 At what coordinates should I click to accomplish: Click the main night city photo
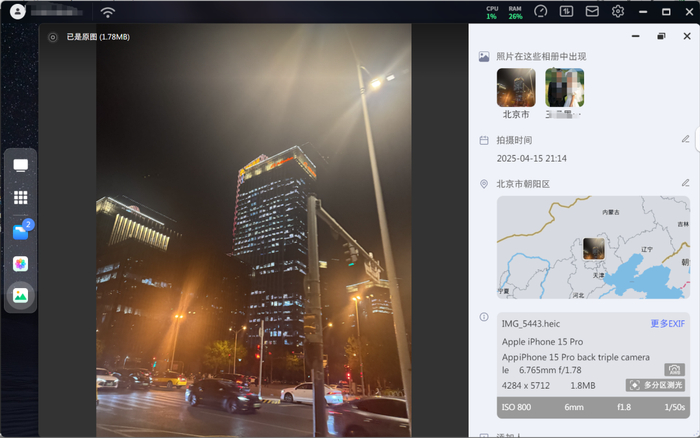point(254,230)
